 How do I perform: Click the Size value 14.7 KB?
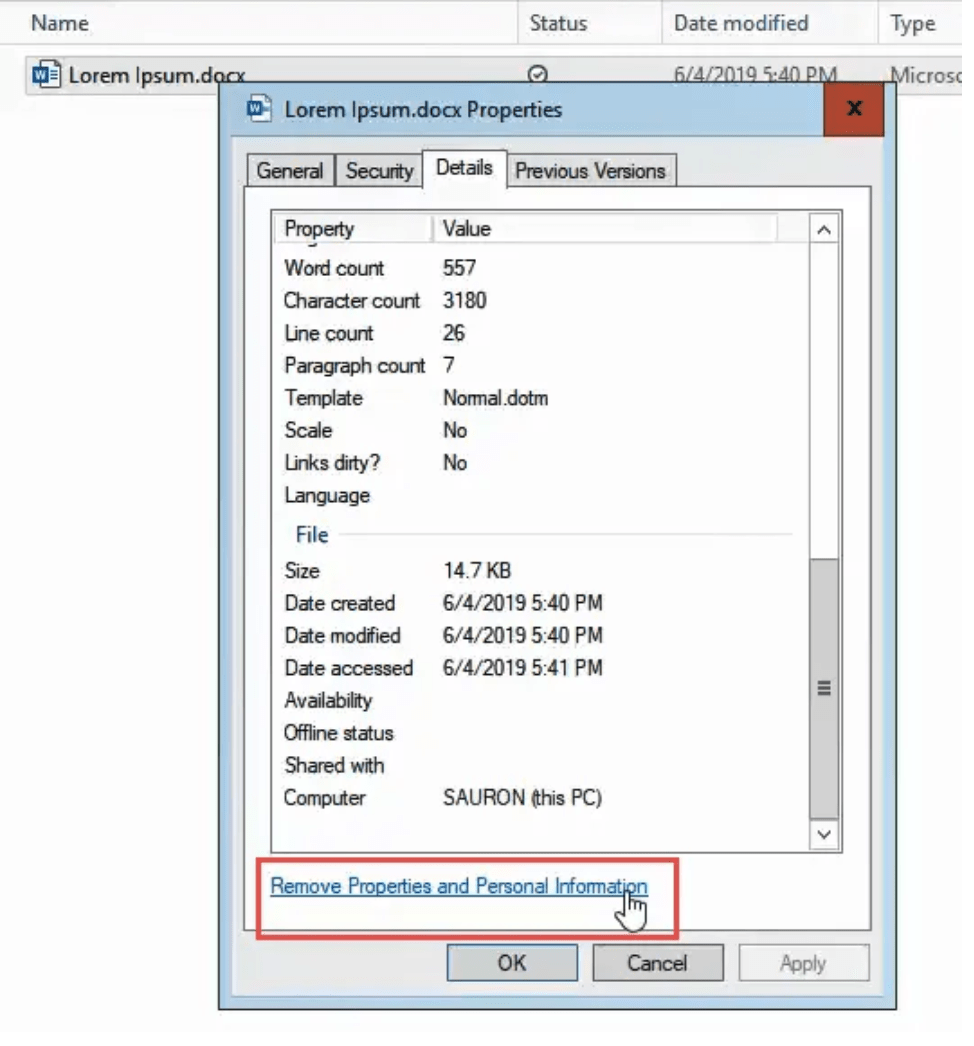[477, 570]
